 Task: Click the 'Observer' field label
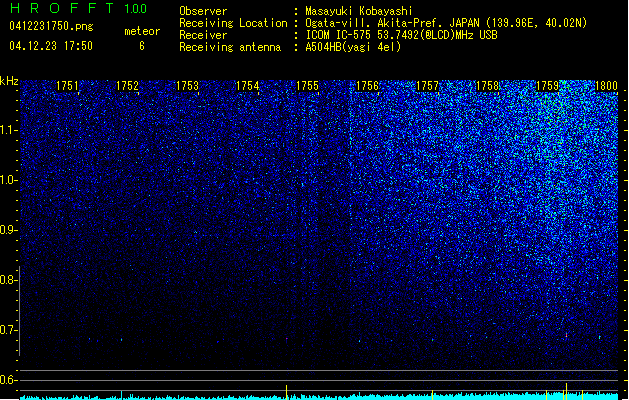pos(203,11)
